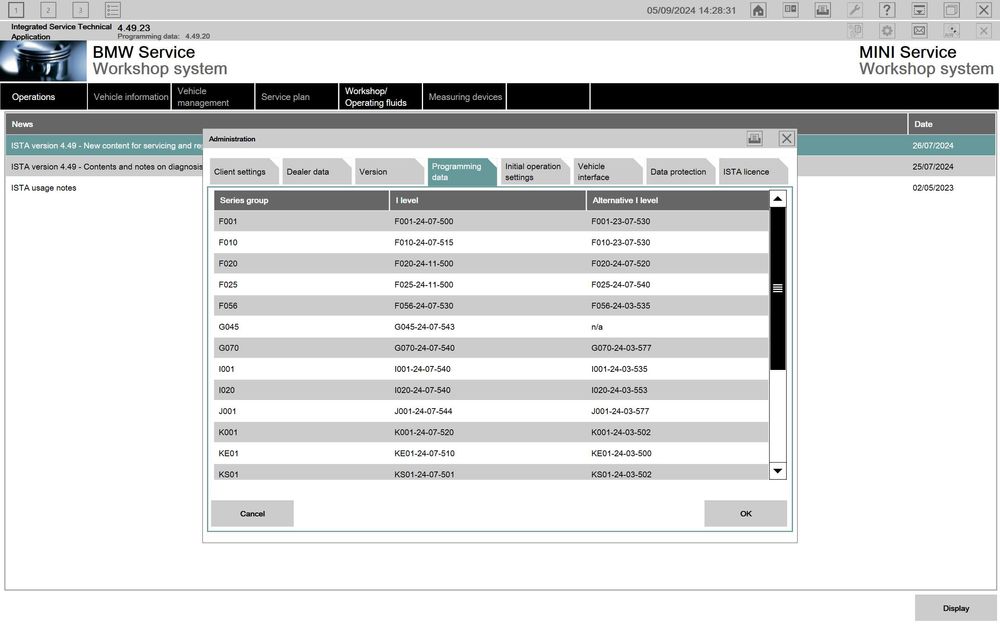Click the device connection status icon

951,30
